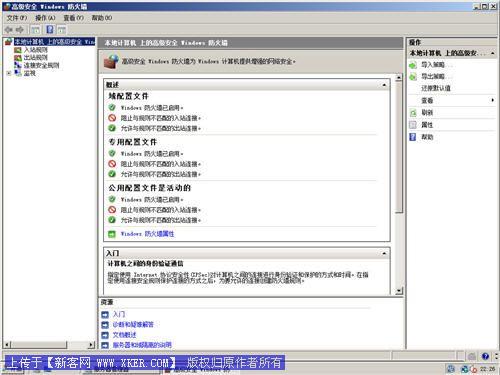Select 出站规则 in the tree
The height and width of the screenshot is (375, 500).
point(35,58)
